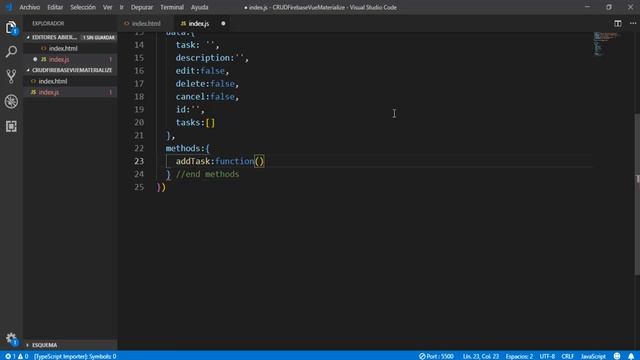Open the Extensions view icon
This screenshot has height=360, width=640.
coord(11,126)
